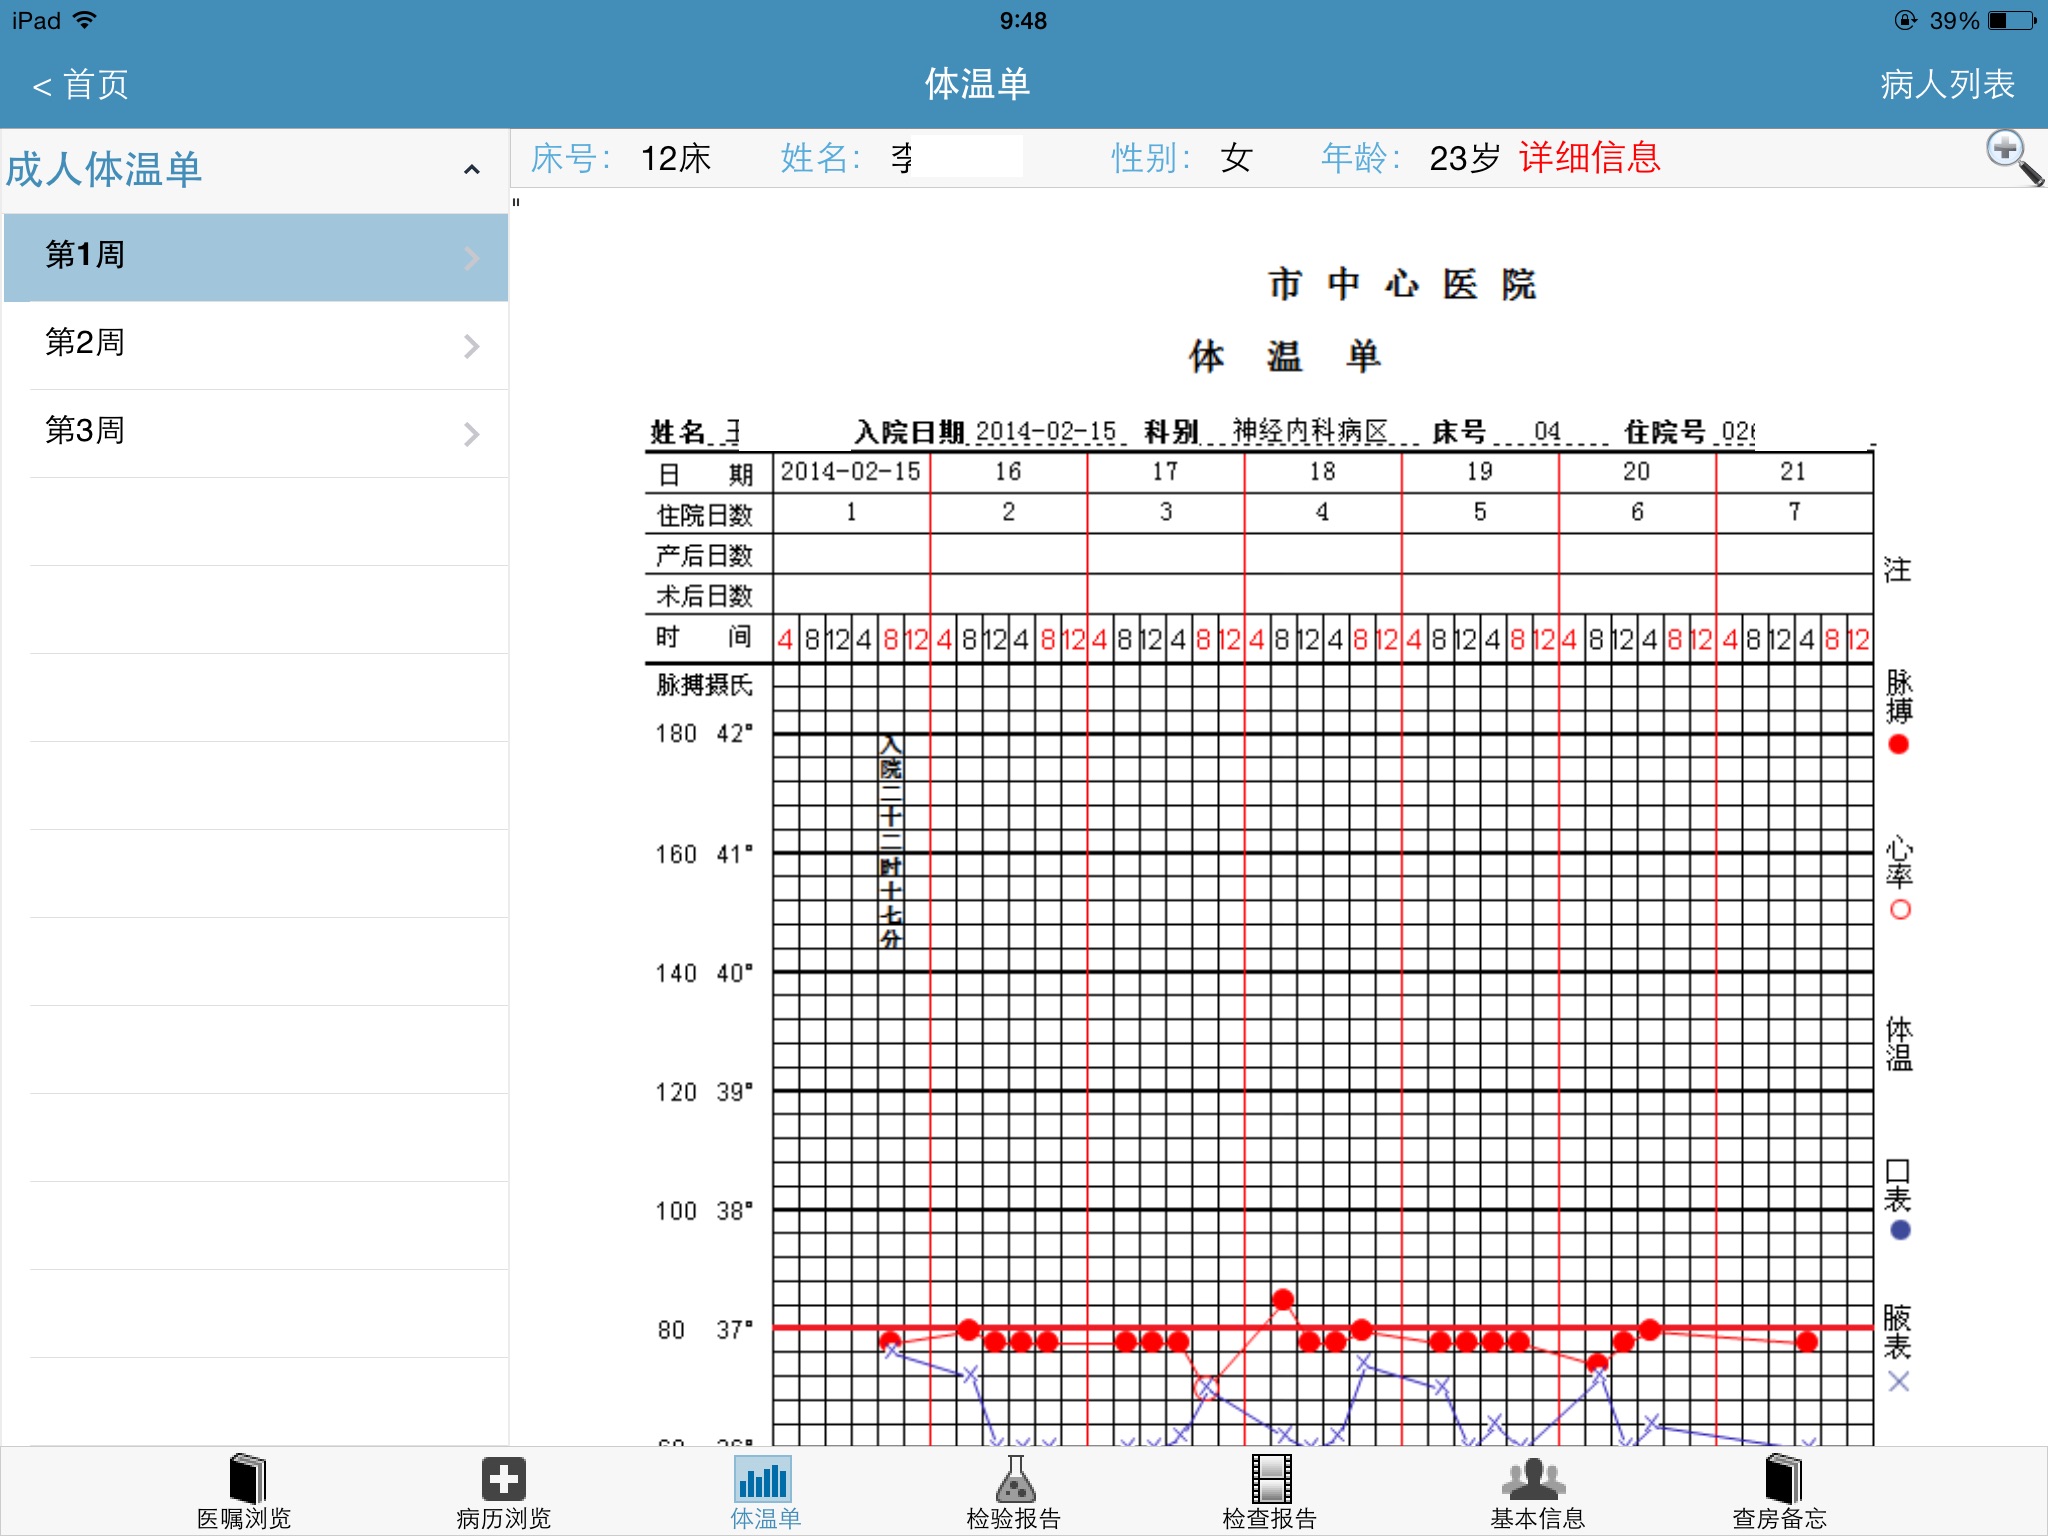Viewport: 2048px width, 1536px height.
Task: Open the 第2周 row chevron
Action: tap(472, 346)
